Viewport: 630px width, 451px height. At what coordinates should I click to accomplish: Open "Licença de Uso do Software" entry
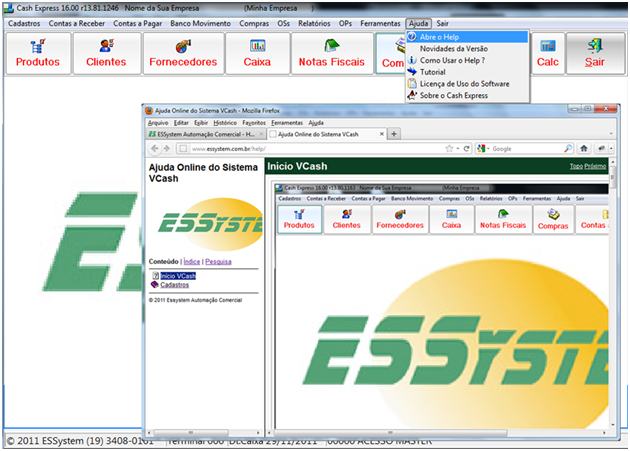pos(464,83)
